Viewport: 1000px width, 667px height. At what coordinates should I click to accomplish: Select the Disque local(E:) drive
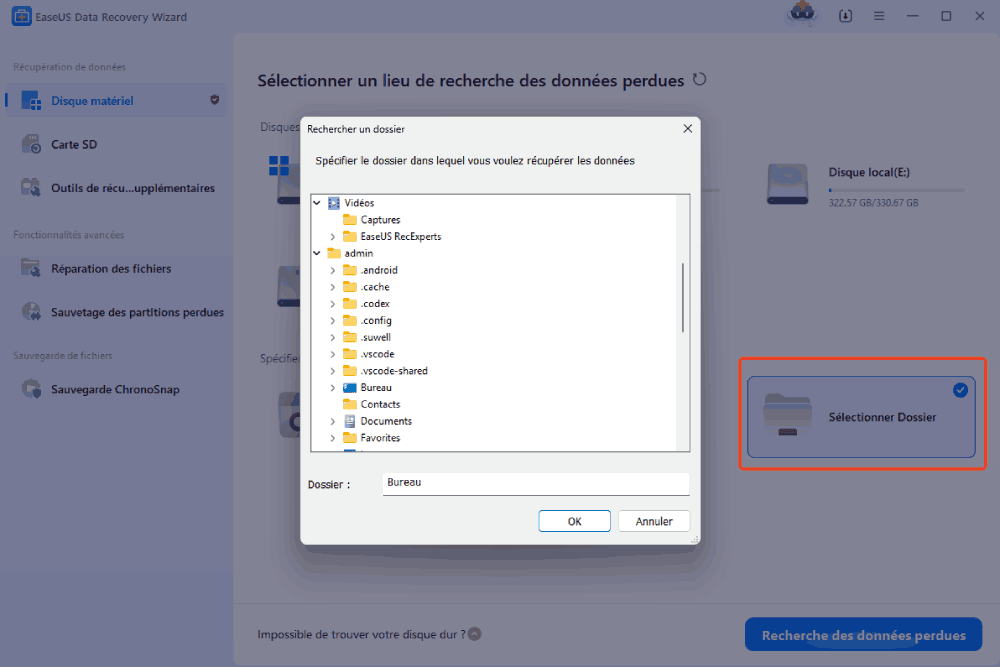866,185
